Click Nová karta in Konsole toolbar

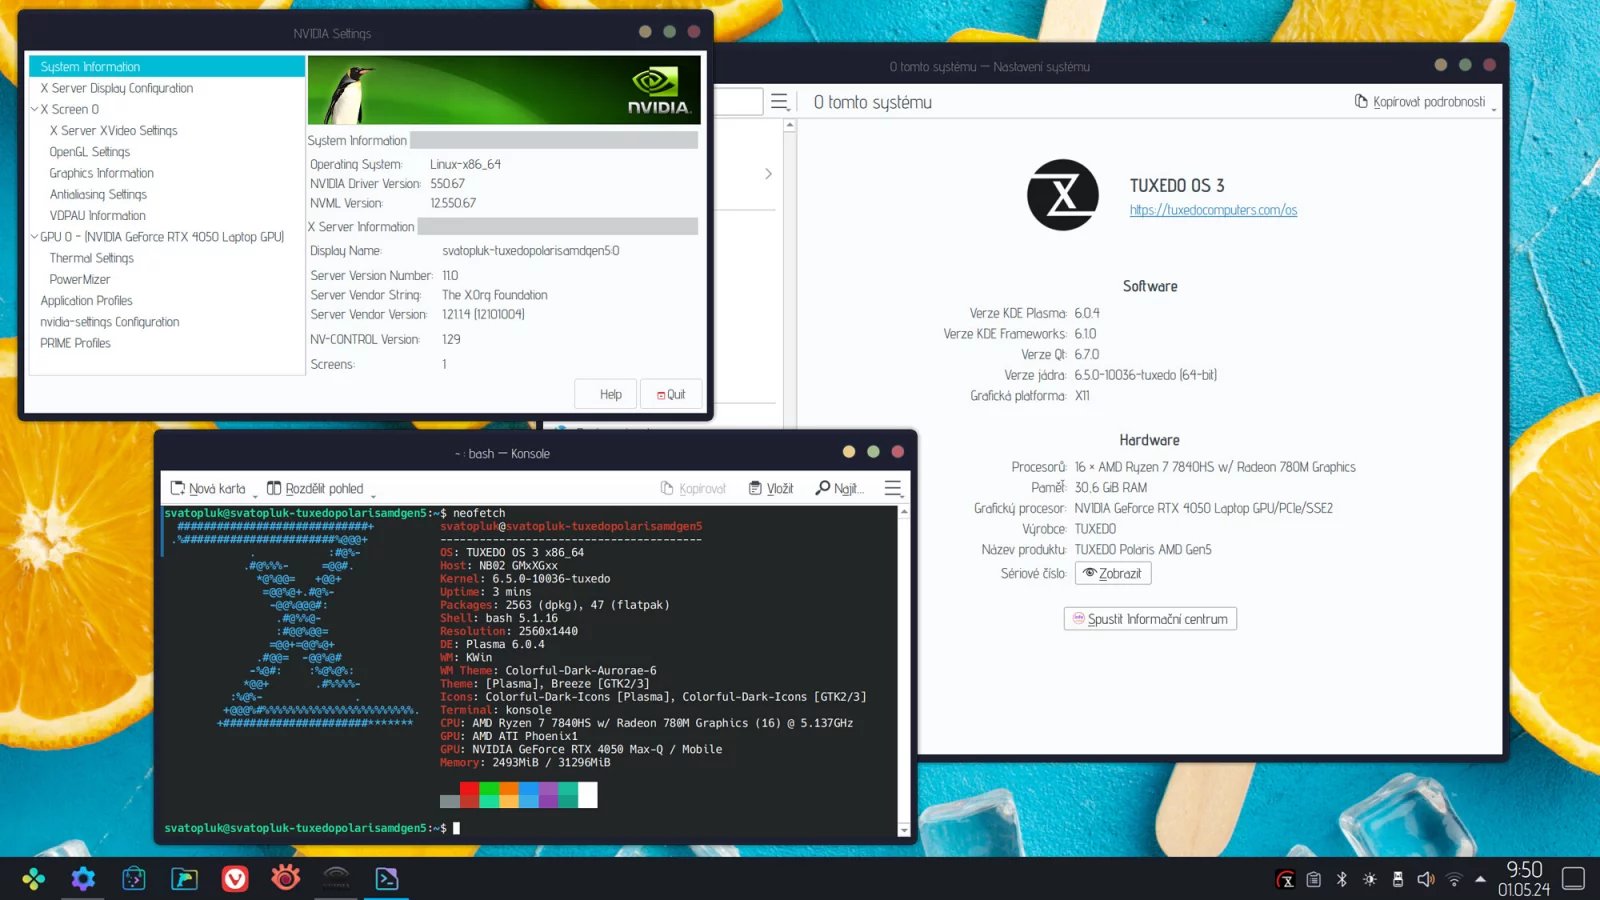pos(208,488)
